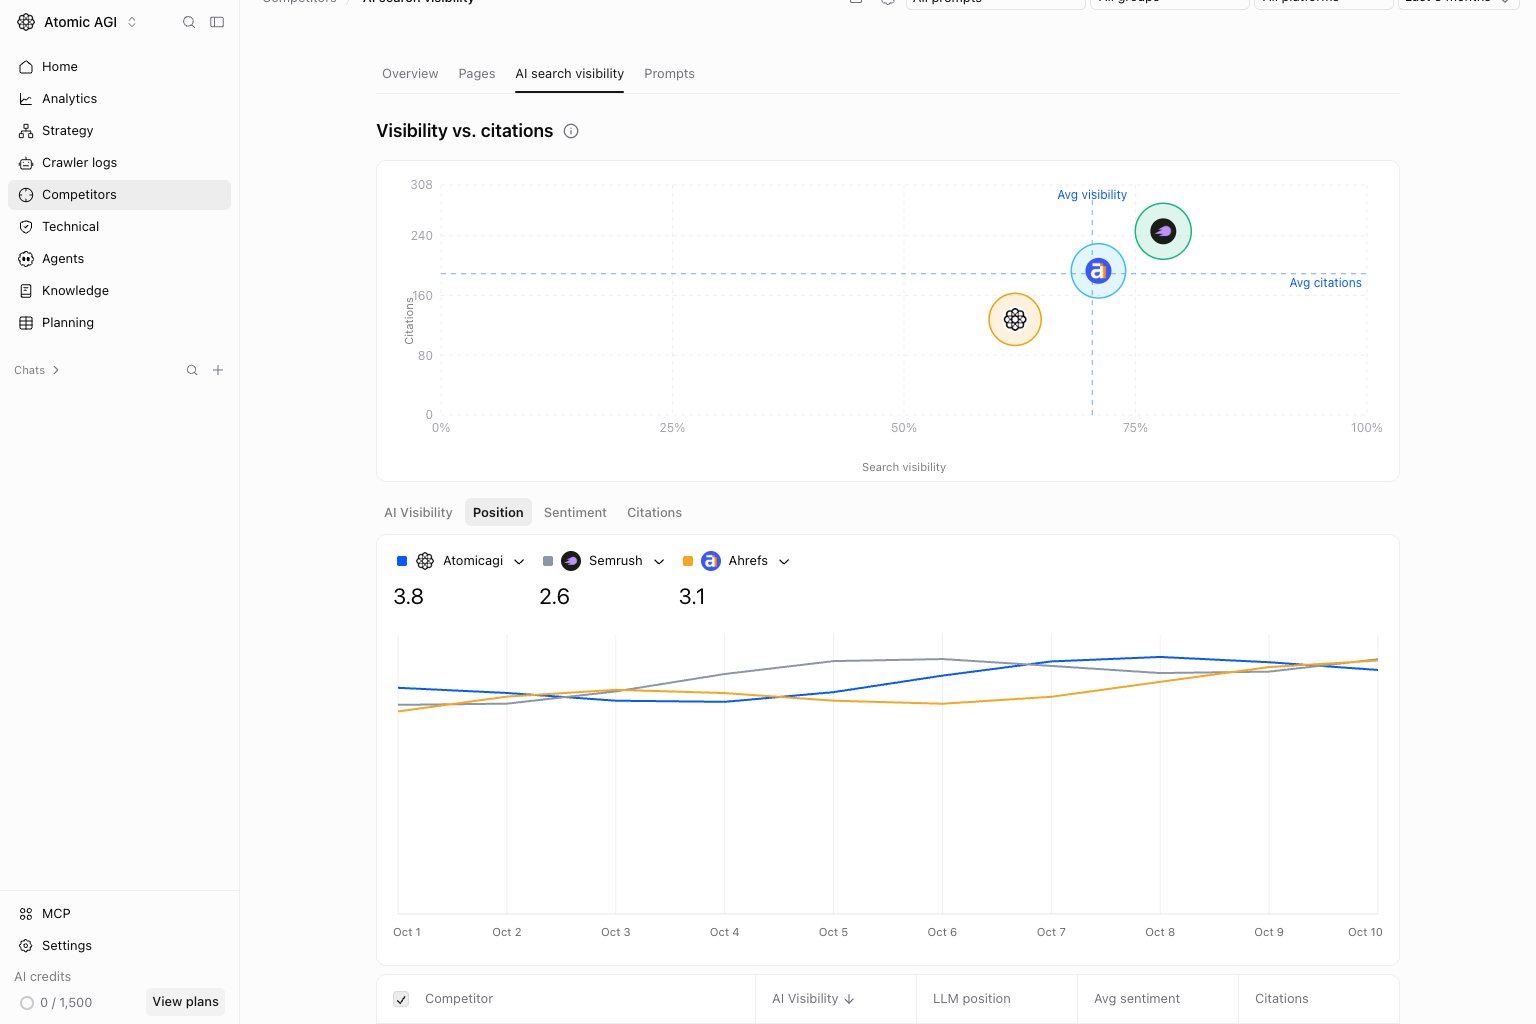Click the orange Ahrefs color swatch
This screenshot has width=1536, height=1024.
(687, 561)
